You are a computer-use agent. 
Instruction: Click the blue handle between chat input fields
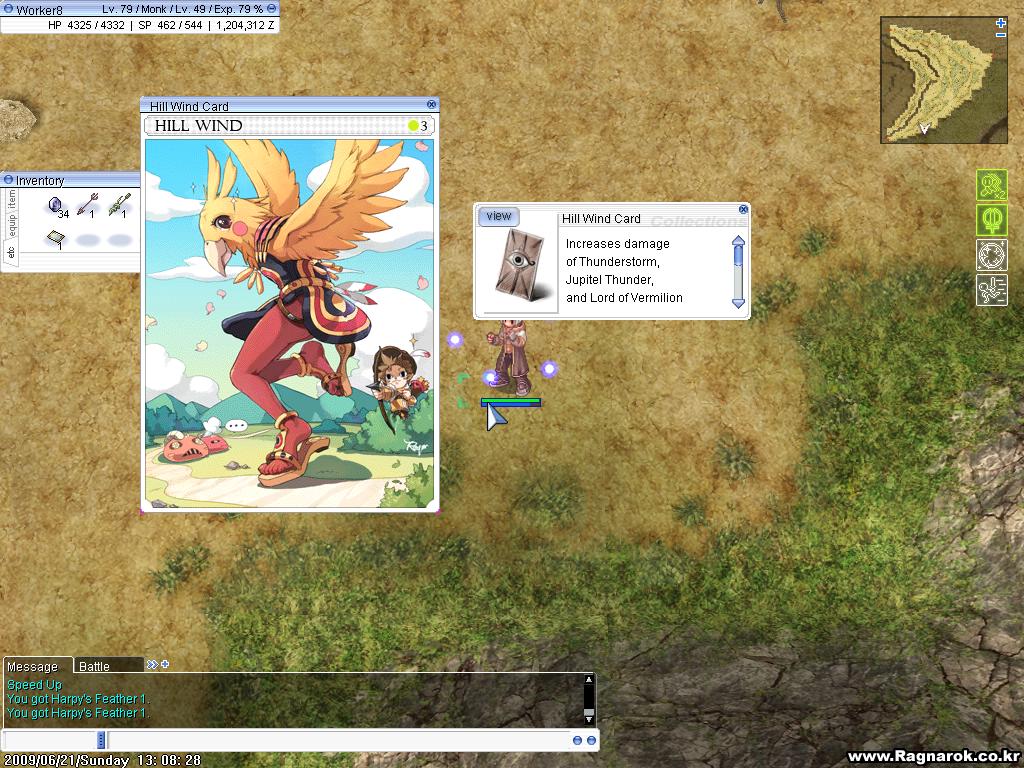[x=101, y=740]
